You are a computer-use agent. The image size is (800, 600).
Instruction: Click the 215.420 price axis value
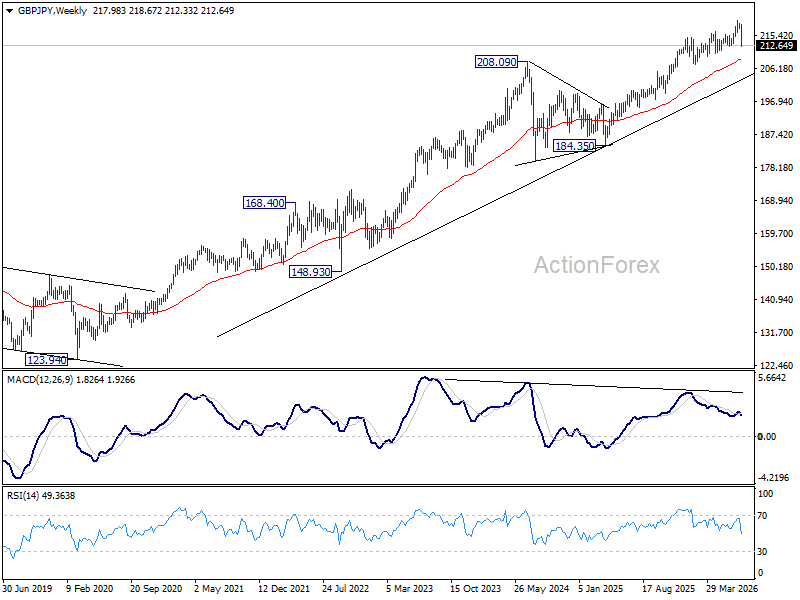777,35
